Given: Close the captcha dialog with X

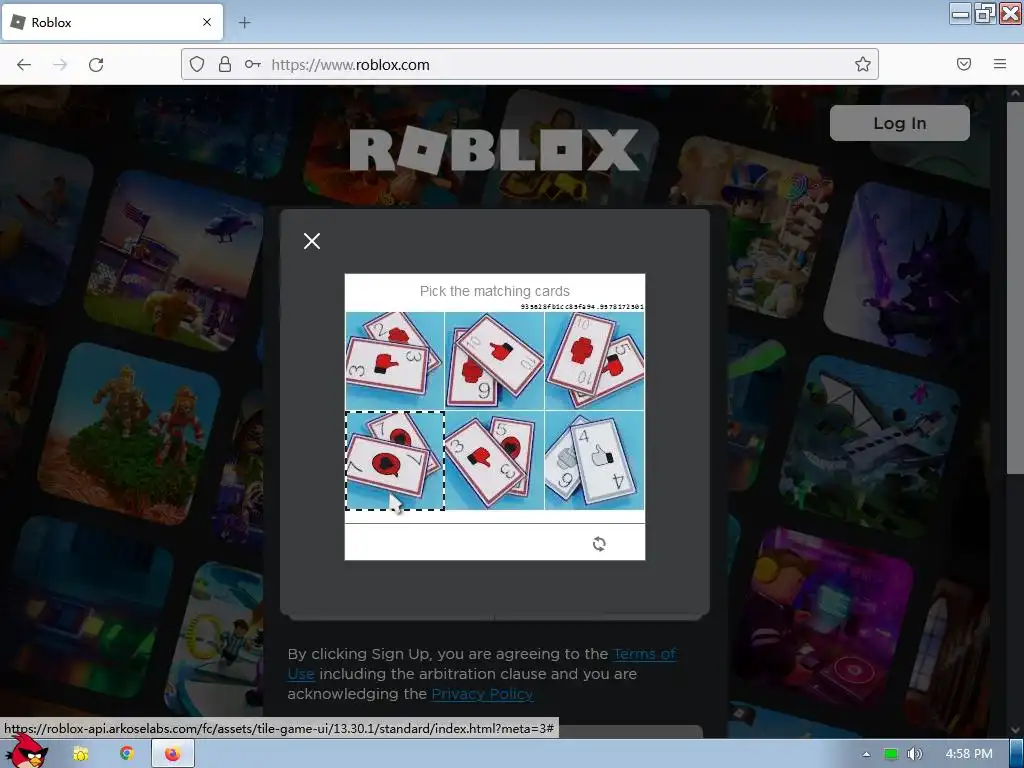Looking at the screenshot, I should pos(312,241).
